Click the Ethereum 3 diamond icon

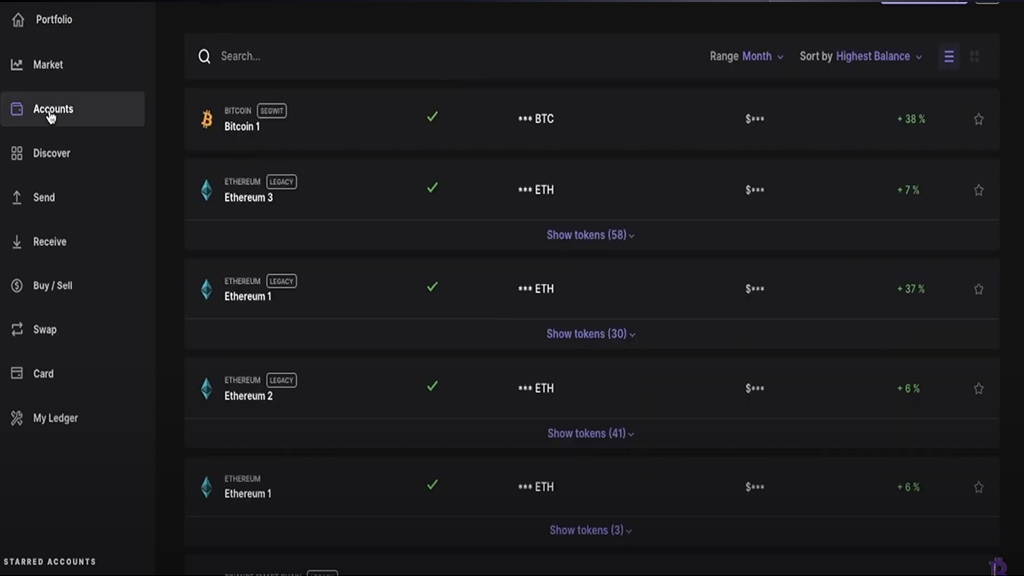(207, 190)
